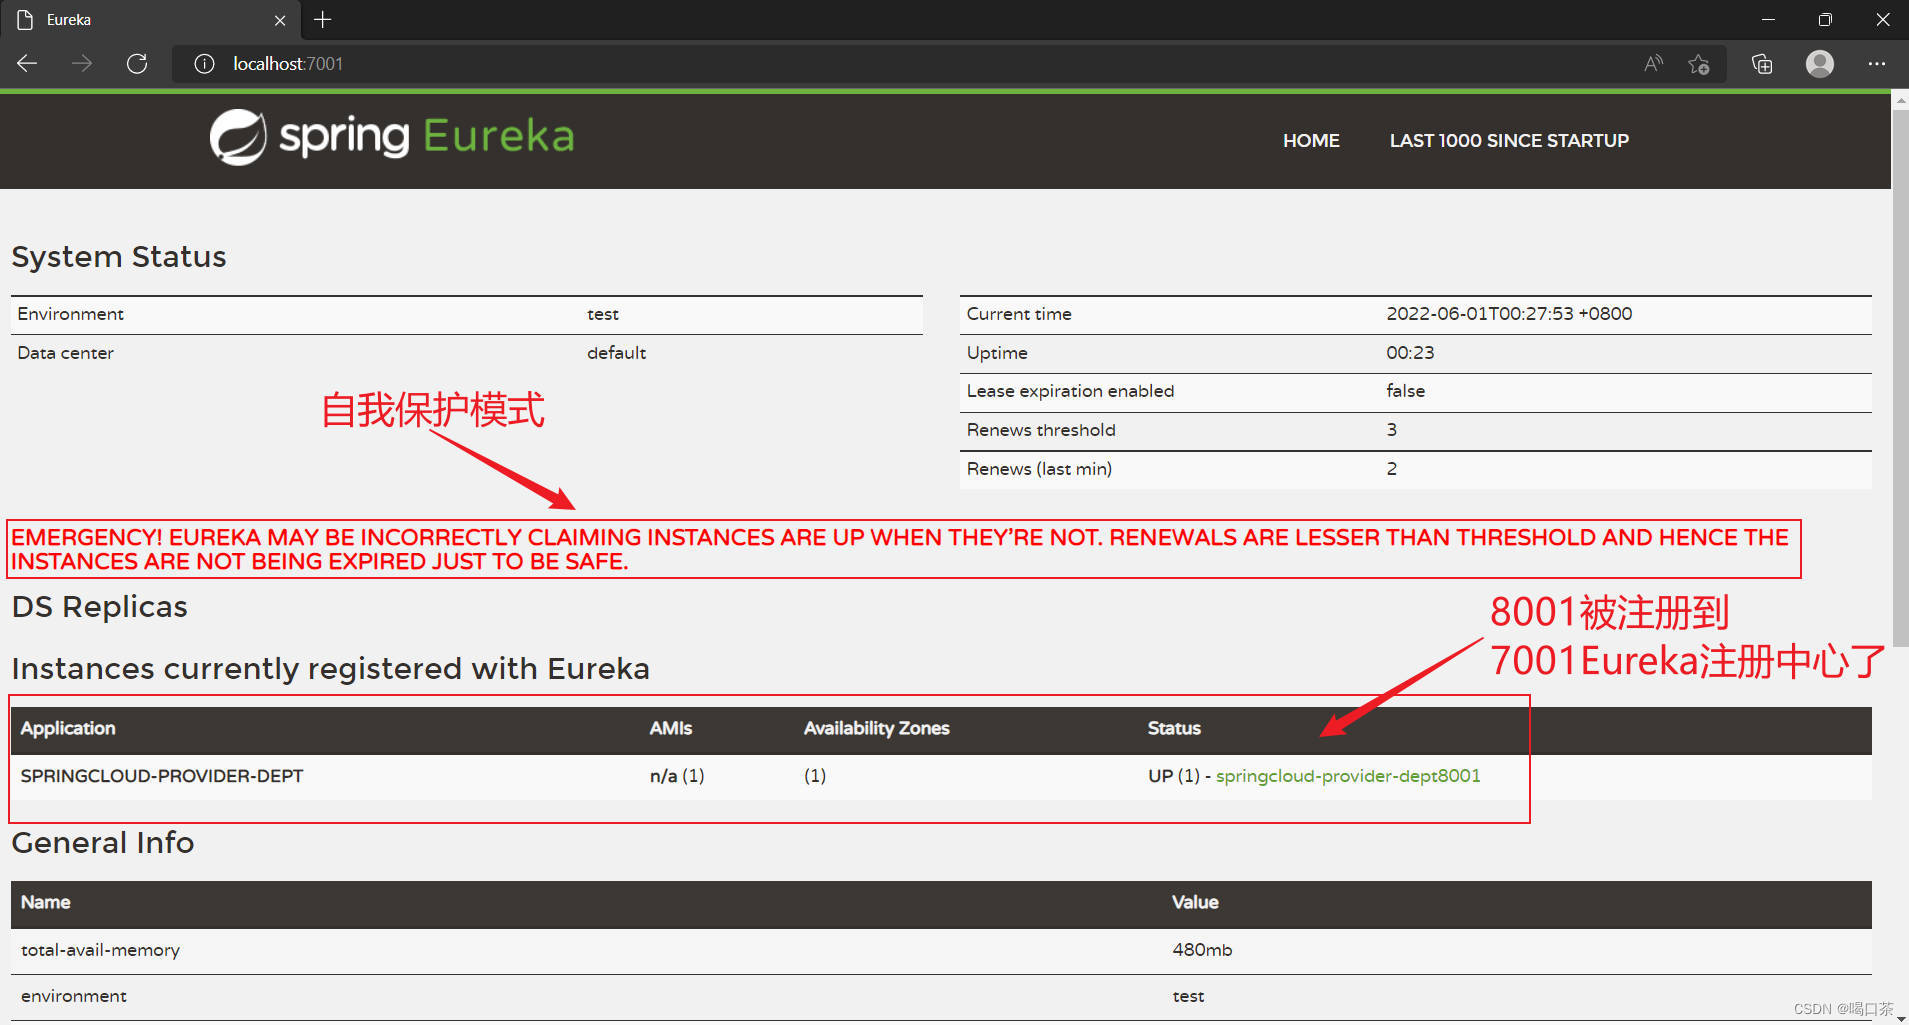Viewport: 1909px width, 1025px height.
Task: Click the Renews threshold label
Action: tap(1041, 430)
